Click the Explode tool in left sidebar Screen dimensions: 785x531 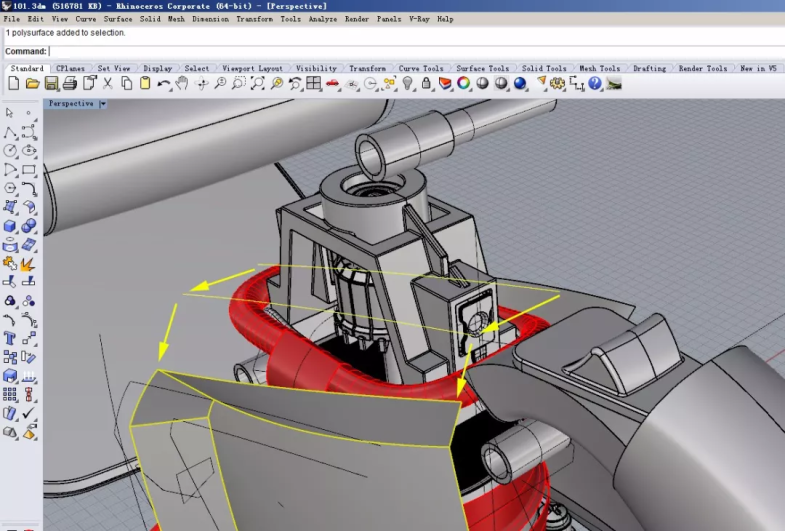point(28,264)
